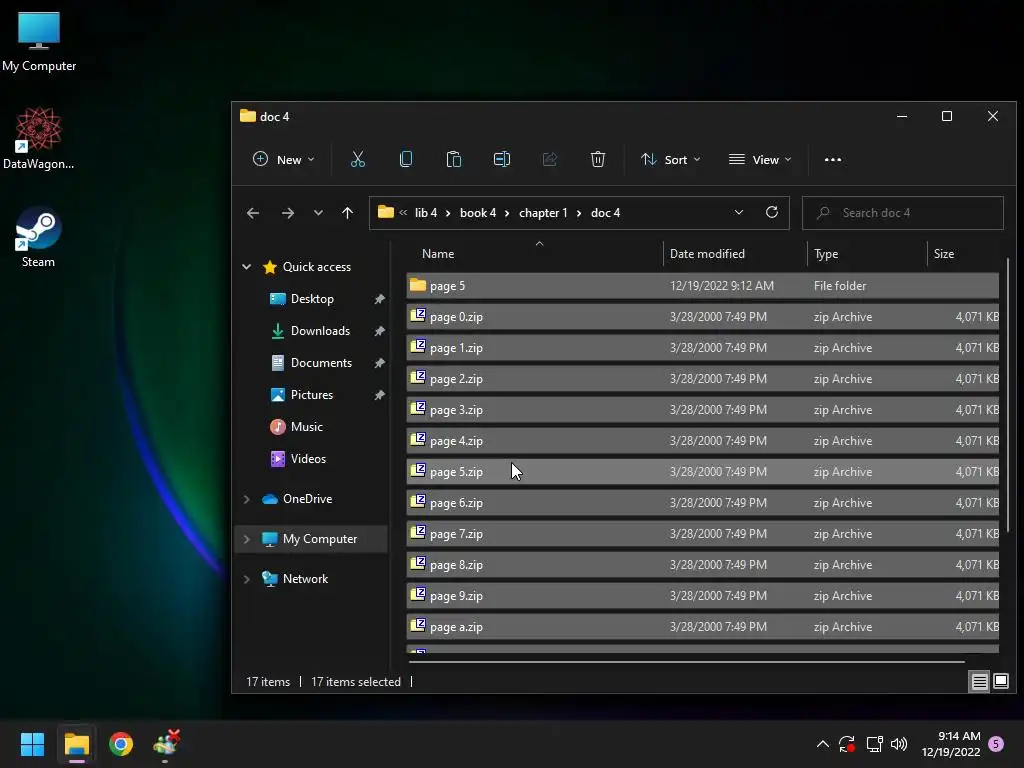Viewport: 1024px width, 768px height.
Task: Switch to large thumbnails view icon
Action: pyautogui.click(x=1000, y=682)
